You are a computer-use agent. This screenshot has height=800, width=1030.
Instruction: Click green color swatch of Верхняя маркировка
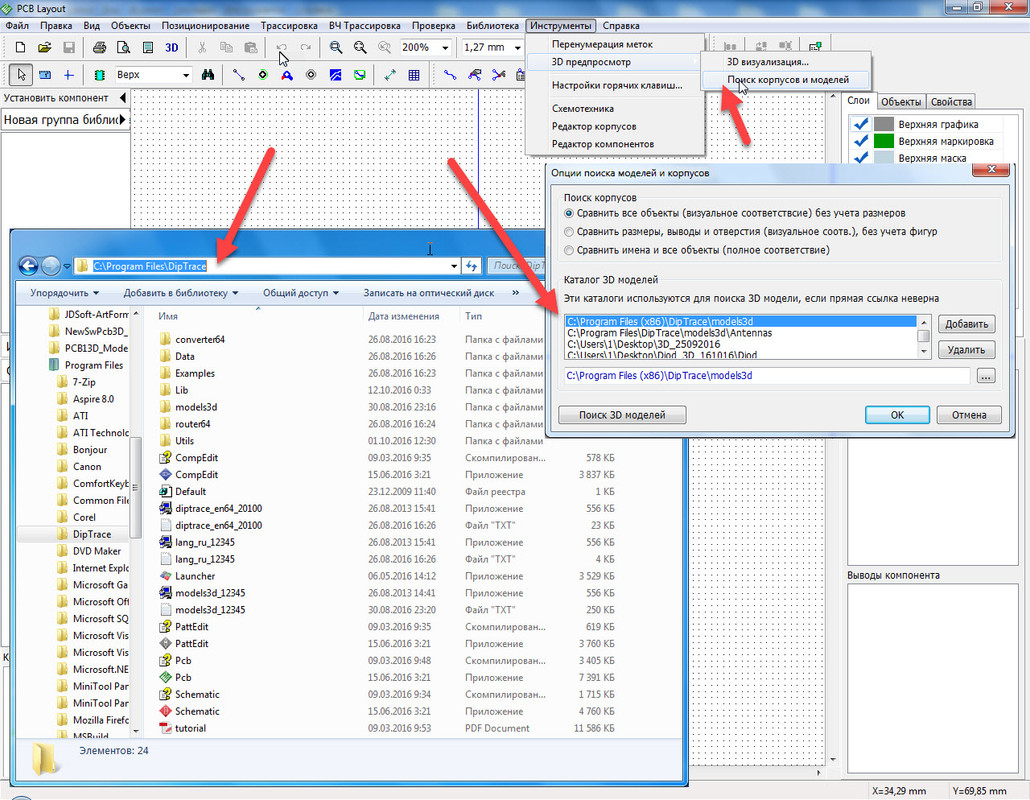click(x=884, y=141)
